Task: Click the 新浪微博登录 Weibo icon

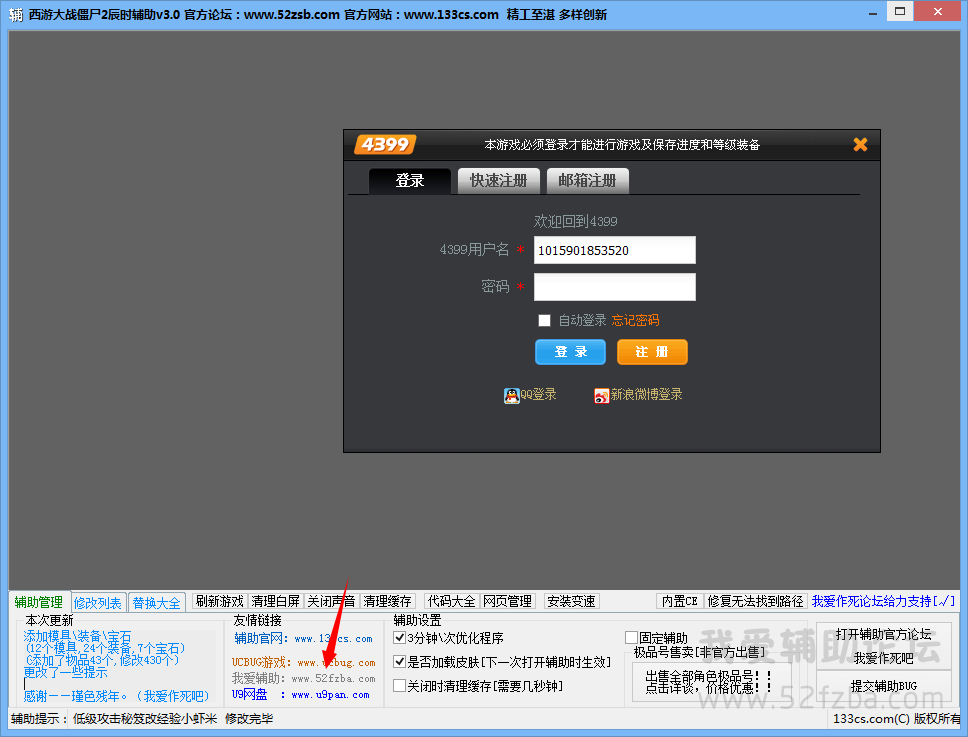Action: coord(601,396)
